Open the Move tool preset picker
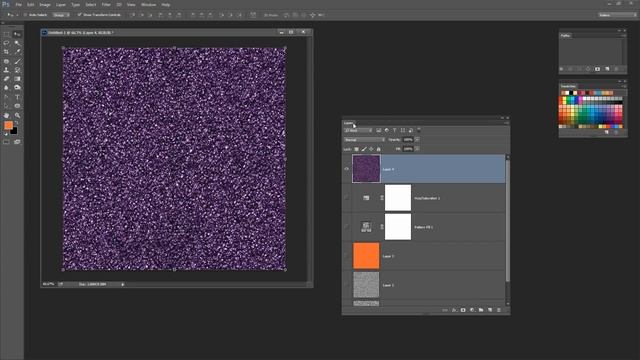The height and width of the screenshot is (360, 640). pos(13,15)
